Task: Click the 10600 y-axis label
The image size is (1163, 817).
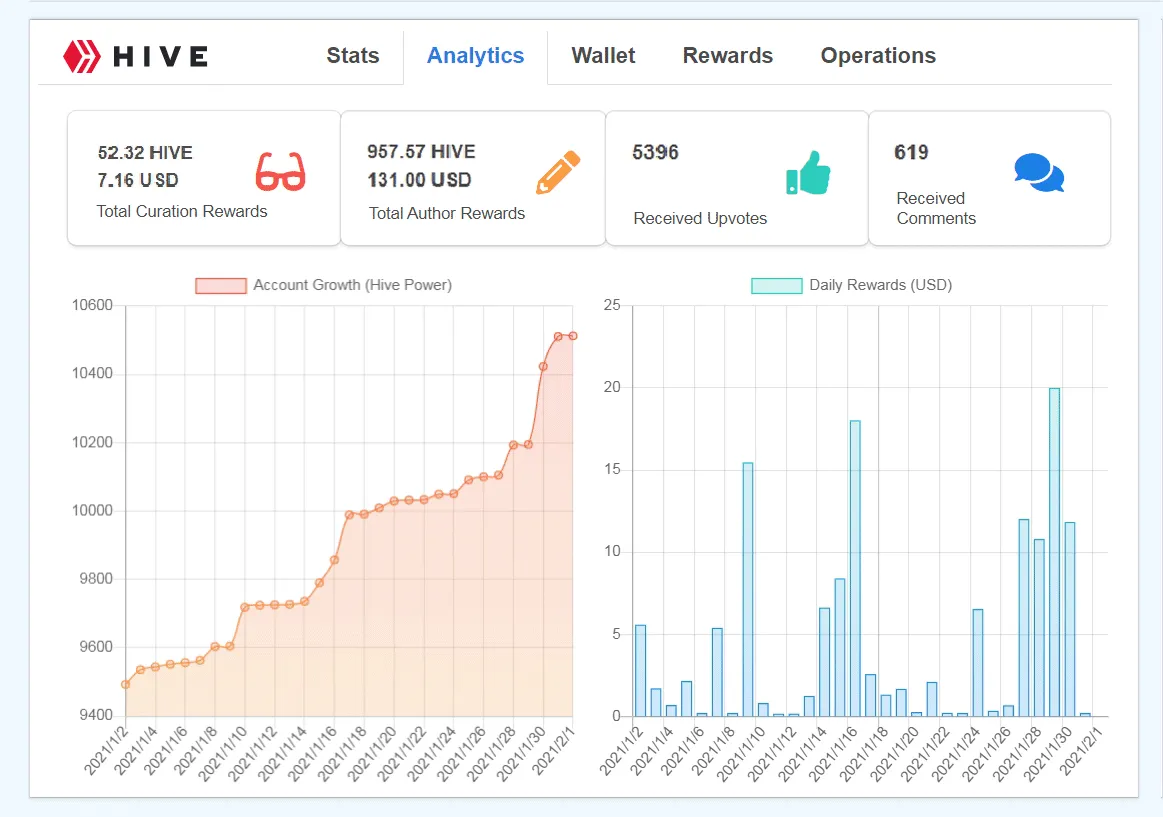Action: point(93,305)
